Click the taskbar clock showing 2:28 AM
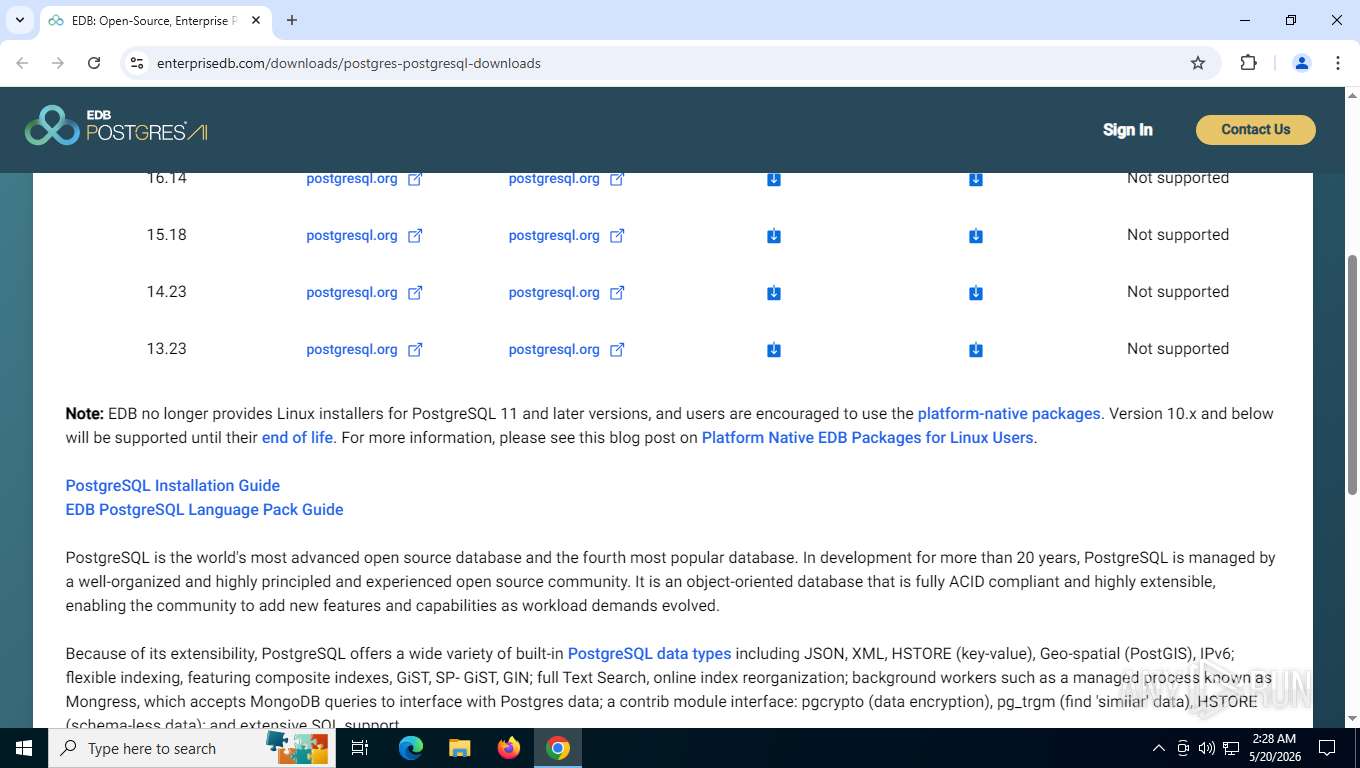 coord(1273,748)
